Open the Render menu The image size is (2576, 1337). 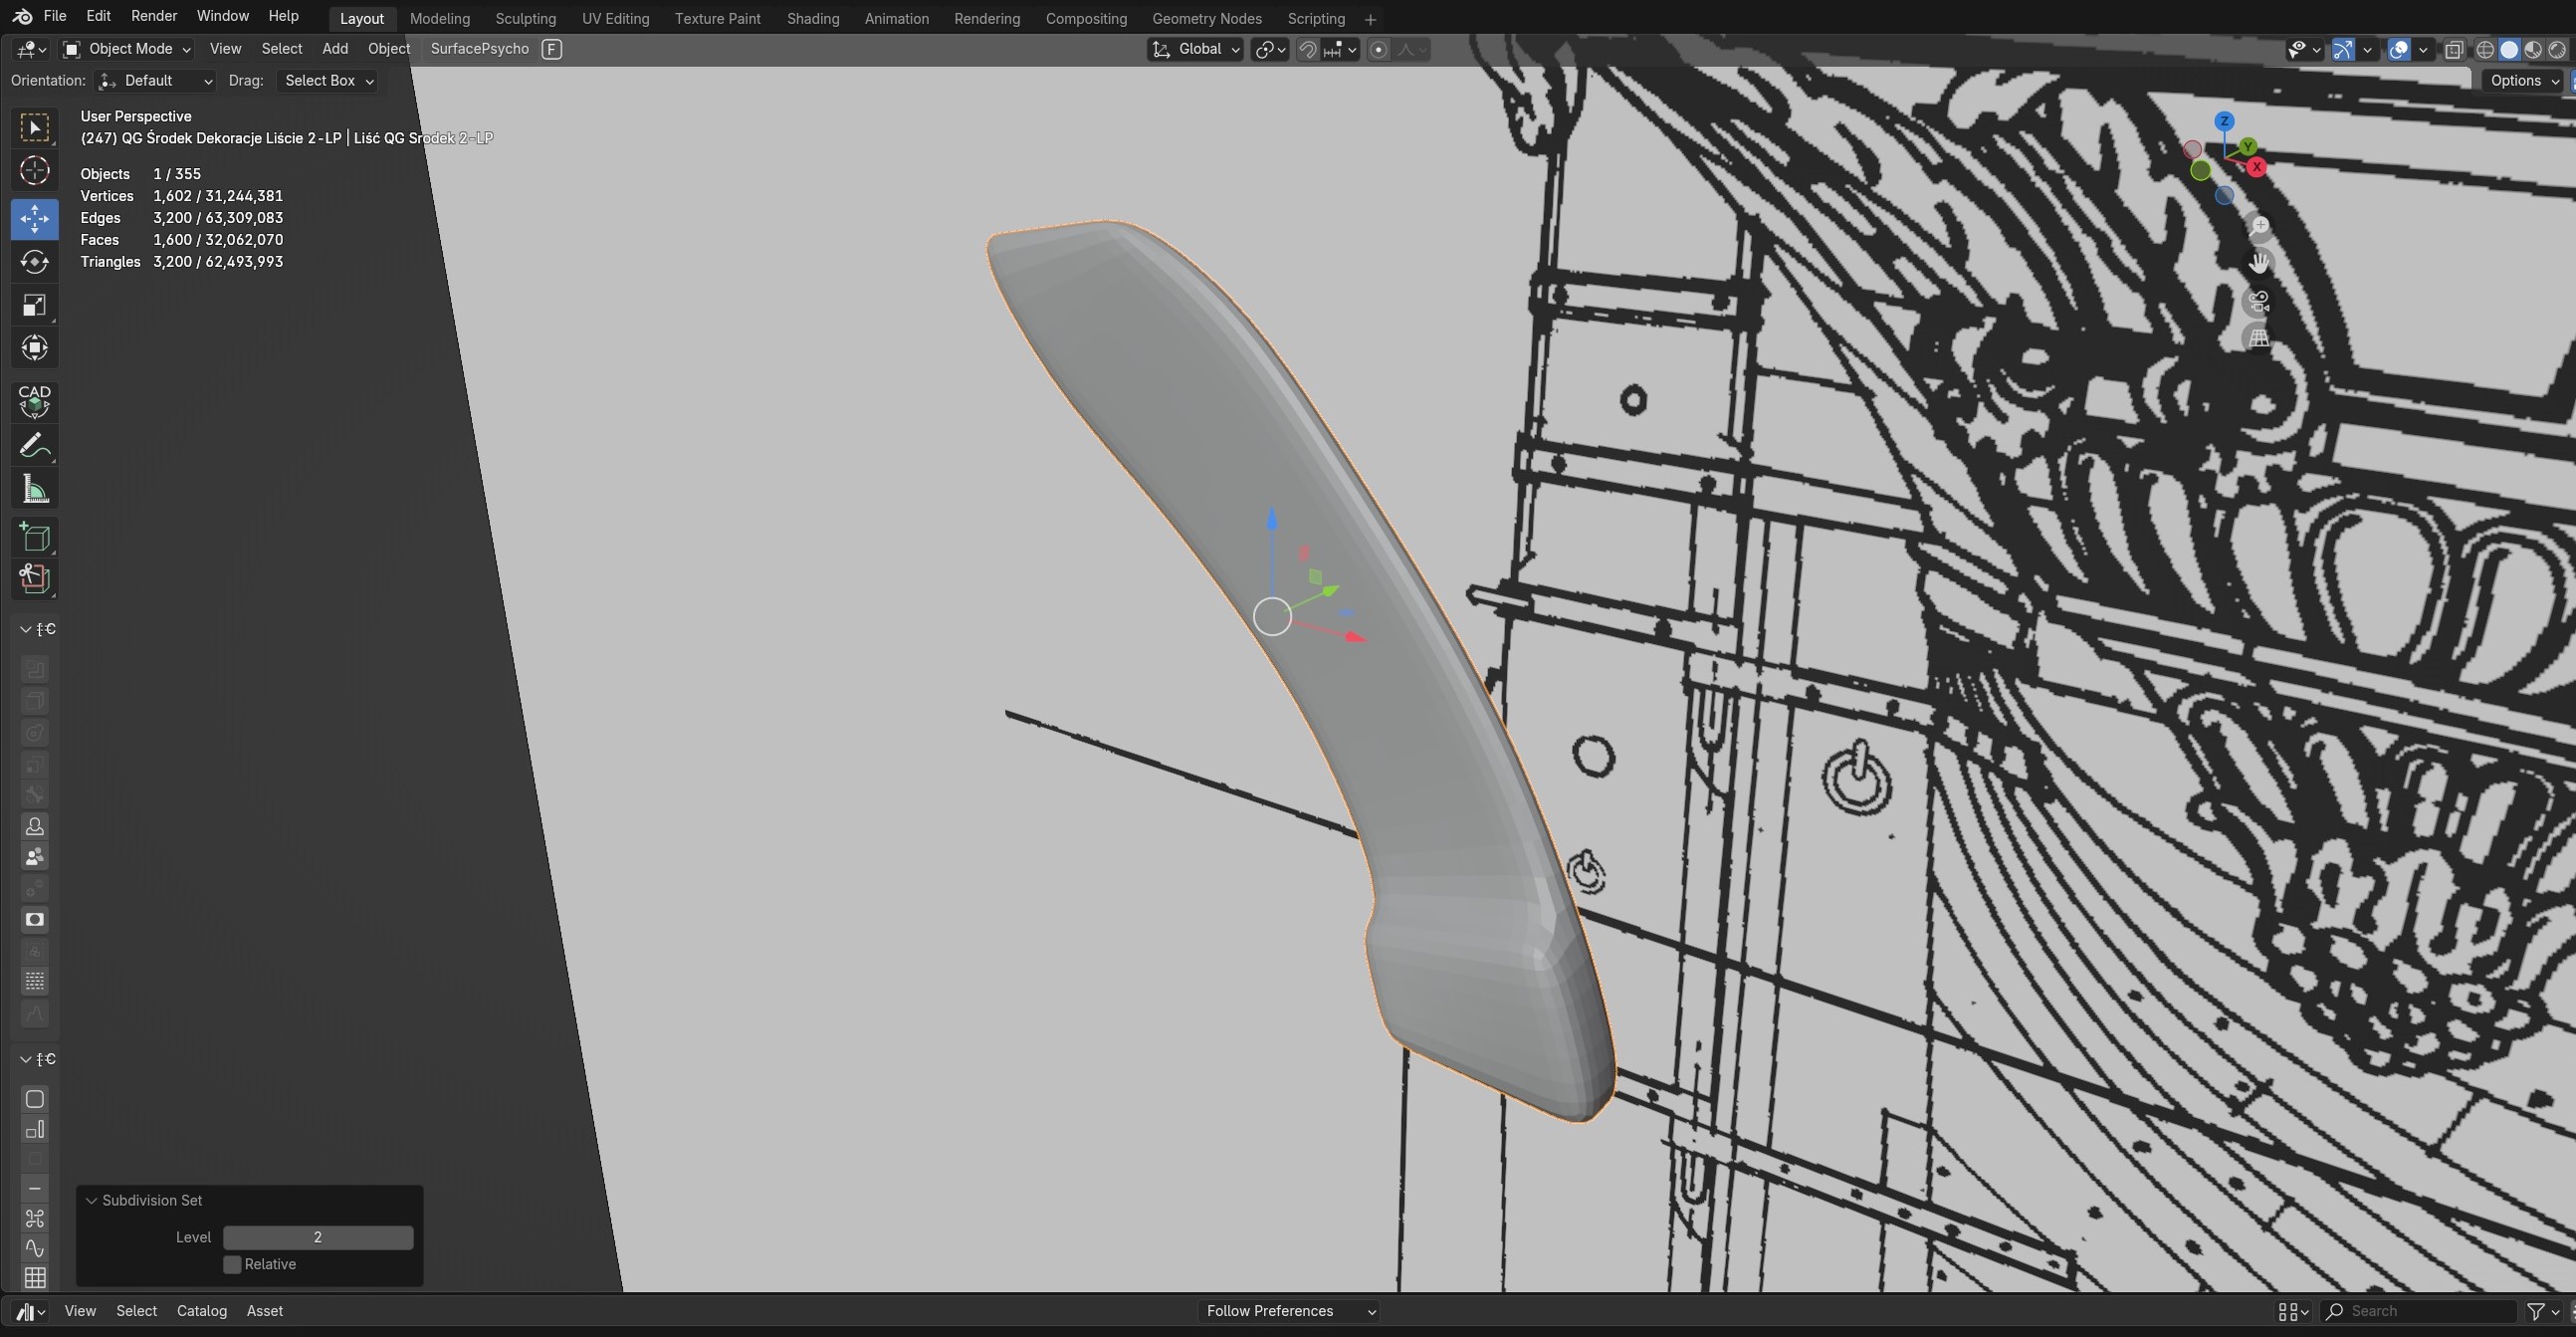click(x=153, y=16)
